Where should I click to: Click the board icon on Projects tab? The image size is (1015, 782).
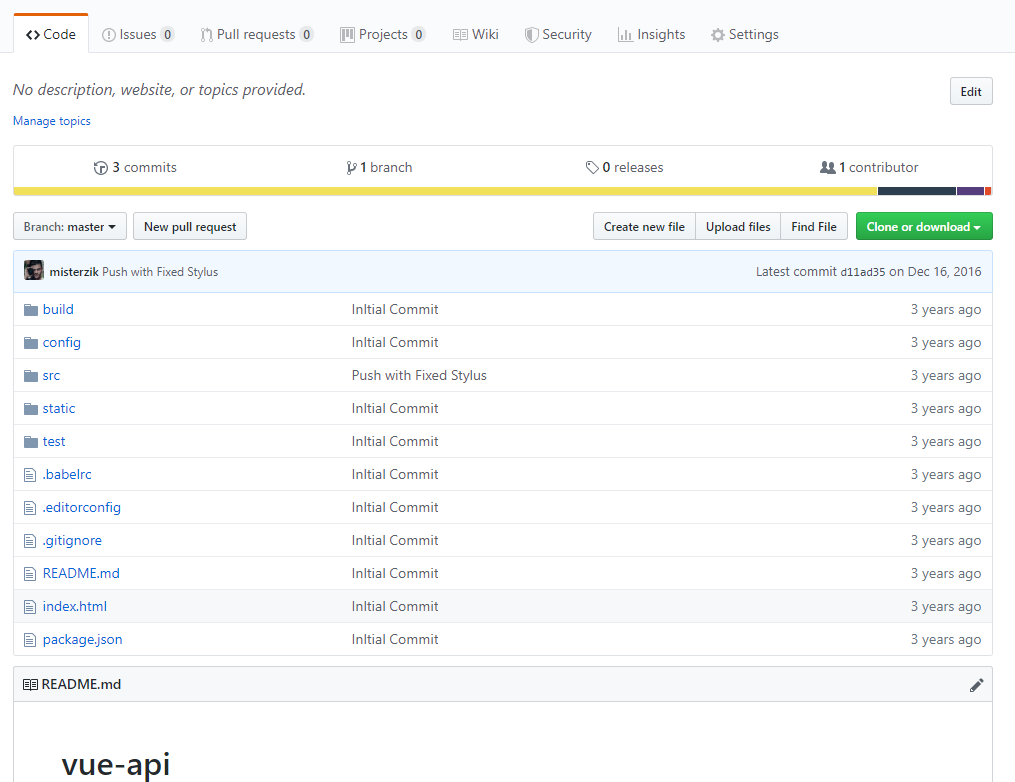pyautogui.click(x=348, y=35)
